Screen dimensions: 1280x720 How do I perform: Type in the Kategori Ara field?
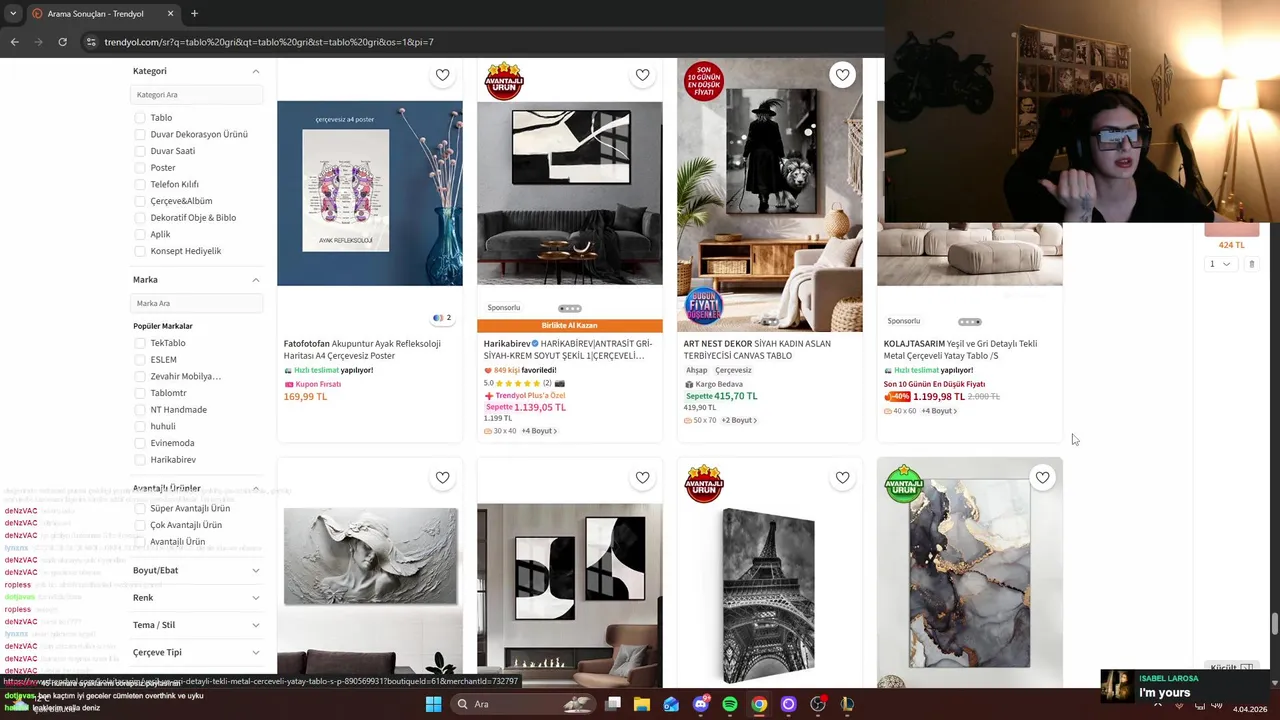coord(197,95)
